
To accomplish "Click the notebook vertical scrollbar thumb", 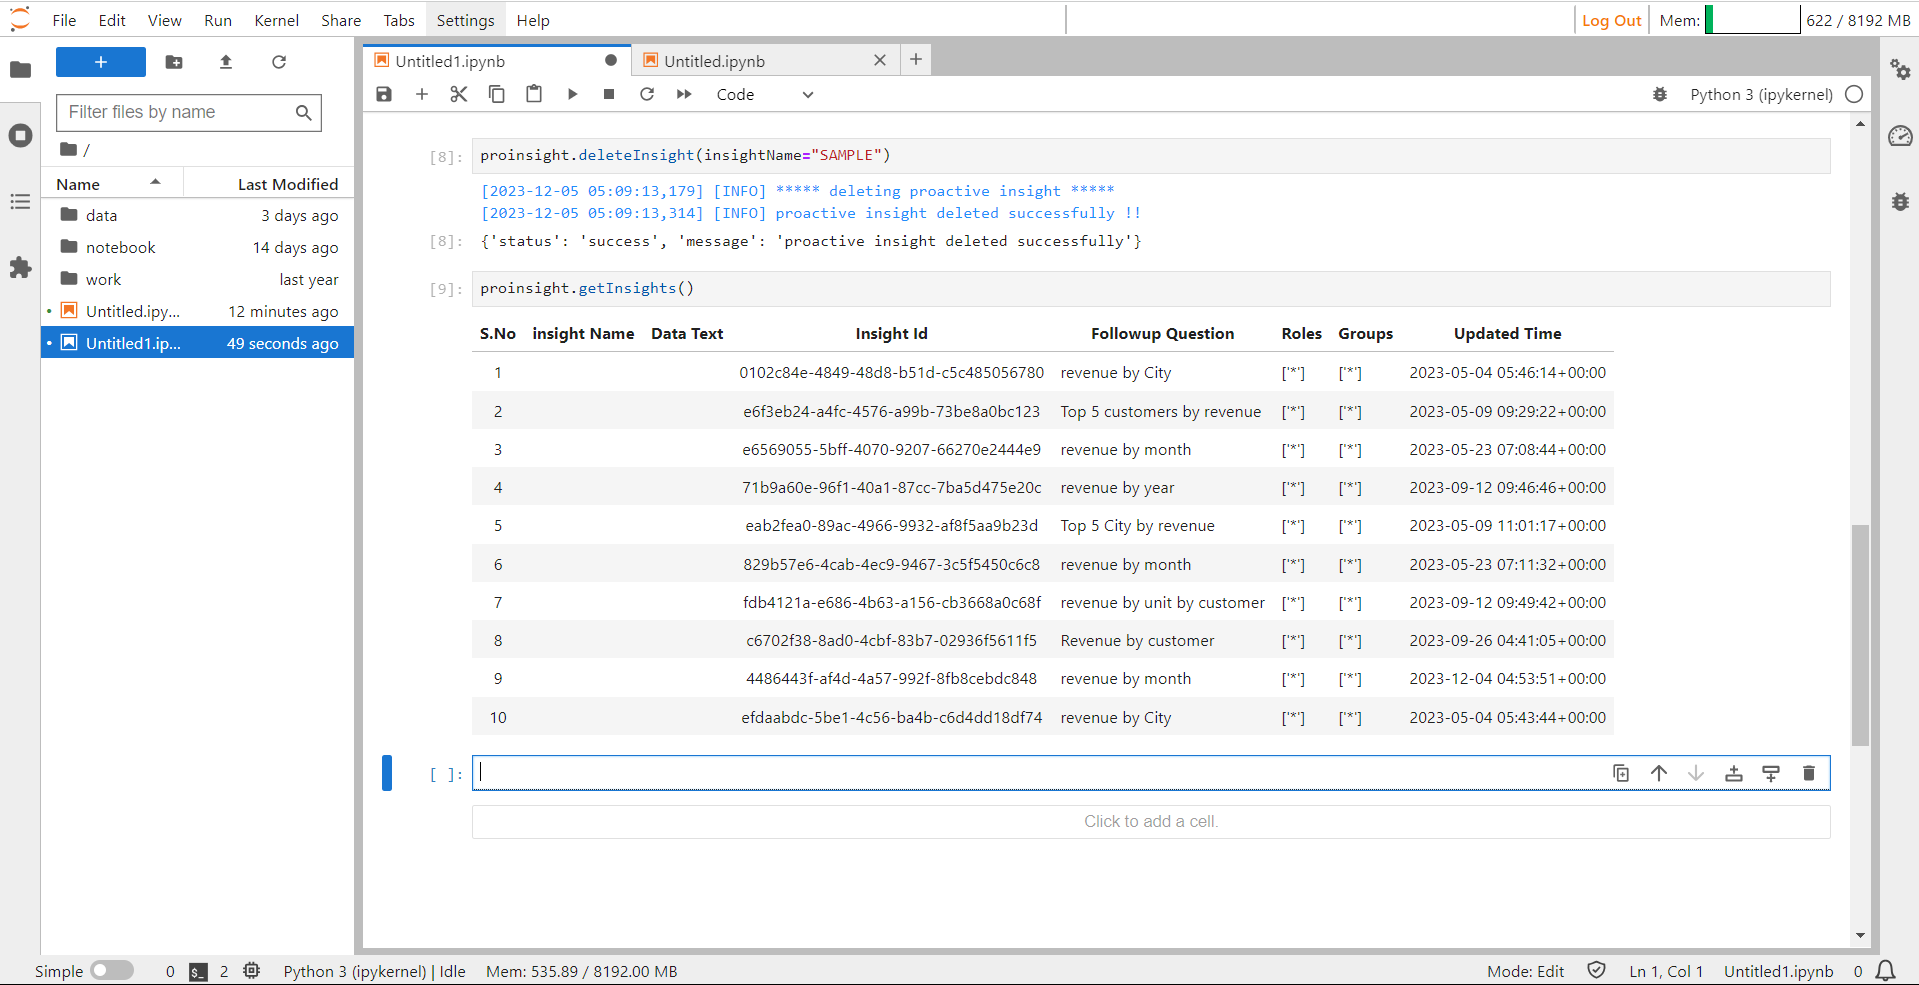I will (x=1860, y=635).
